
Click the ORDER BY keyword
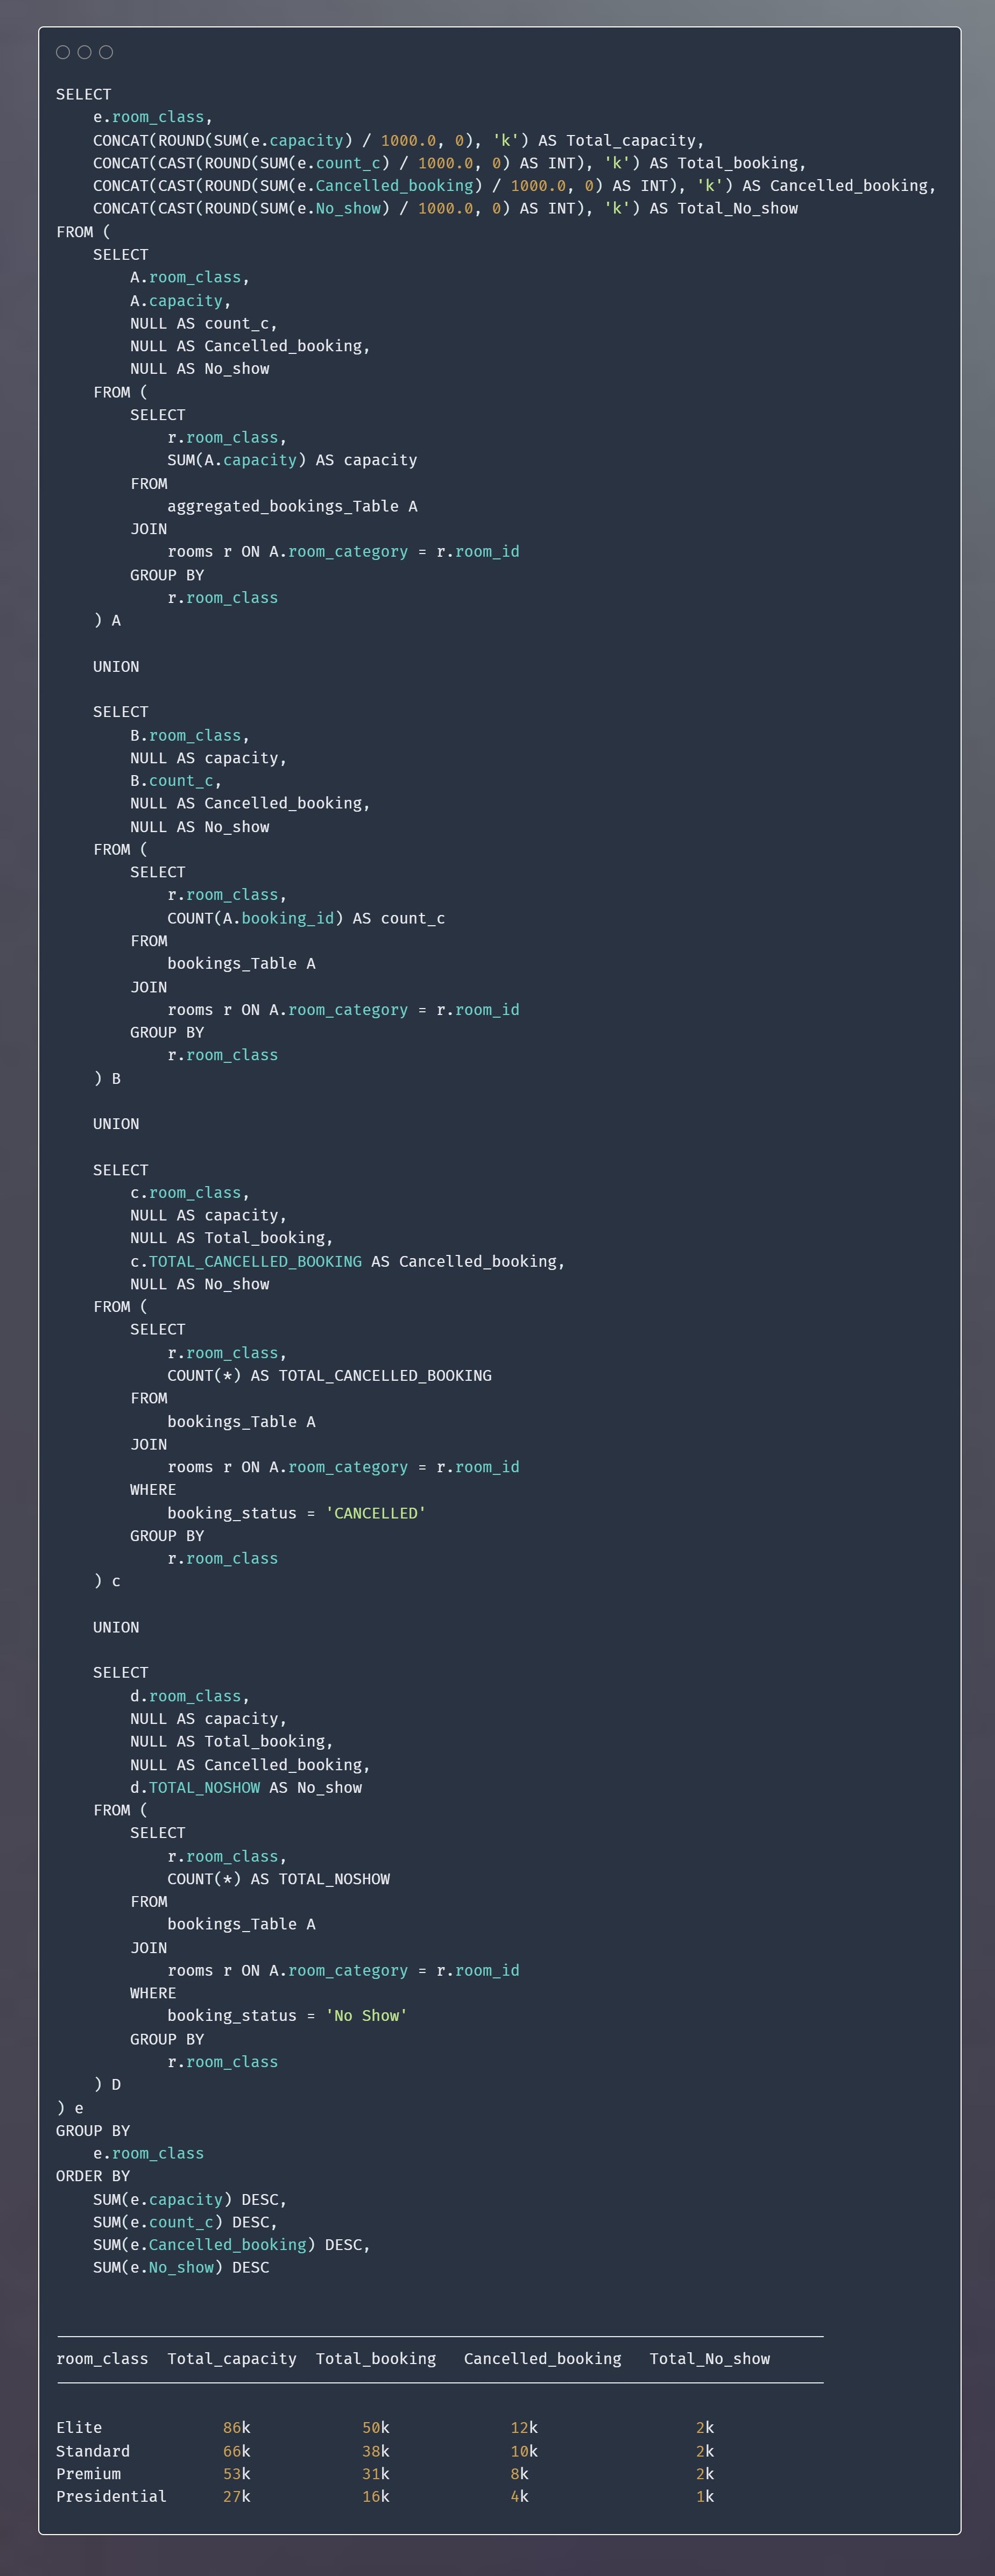point(93,2176)
